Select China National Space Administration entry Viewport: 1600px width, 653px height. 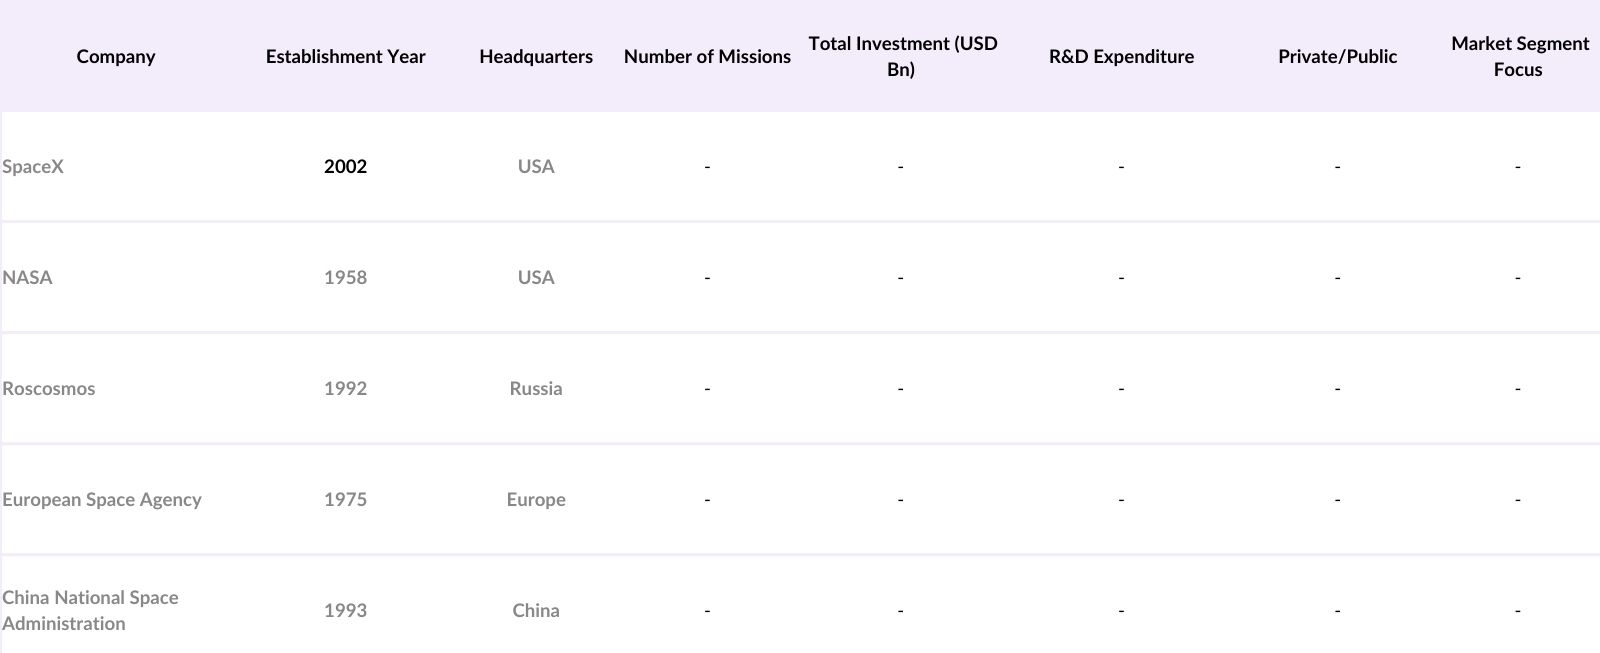tap(90, 610)
